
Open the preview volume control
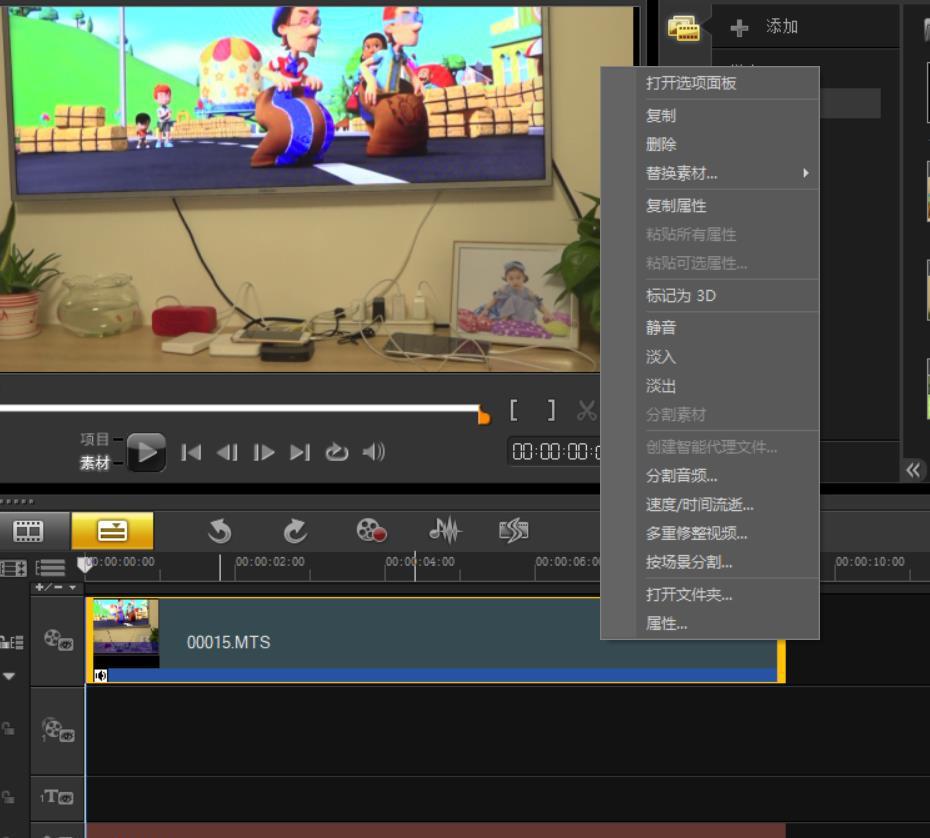[x=374, y=452]
